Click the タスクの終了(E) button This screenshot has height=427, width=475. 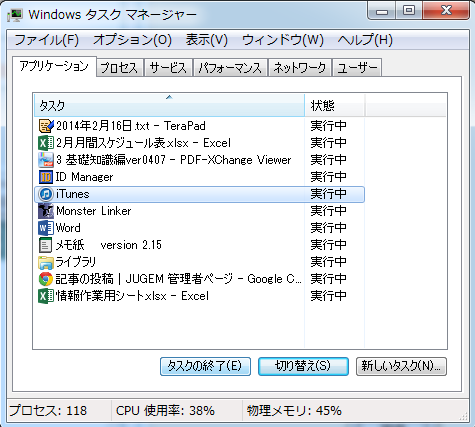click(205, 366)
